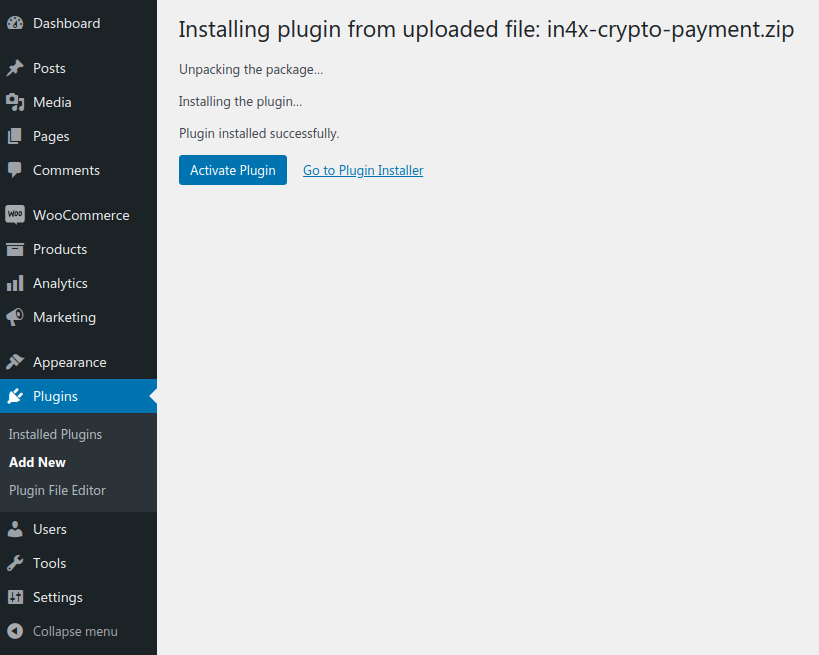
Task: Select the Plugins menu label
Action: click(55, 396)
